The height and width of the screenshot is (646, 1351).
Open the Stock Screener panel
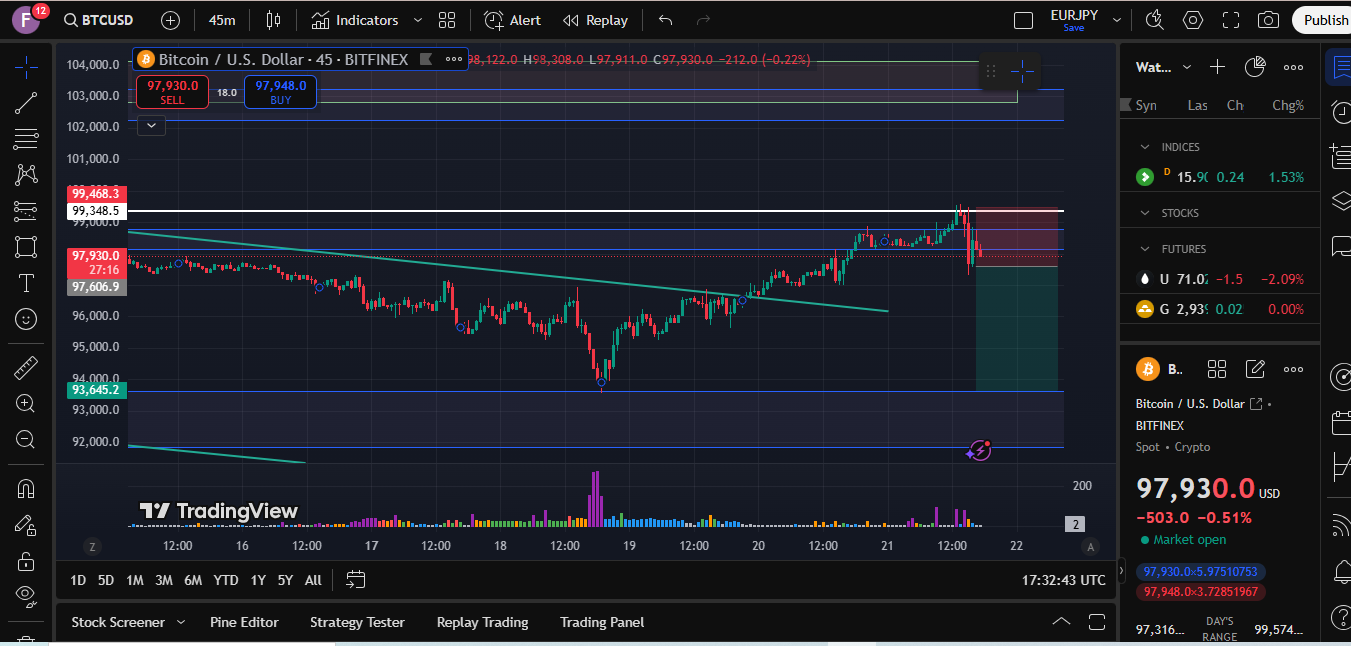click(118, 622)
